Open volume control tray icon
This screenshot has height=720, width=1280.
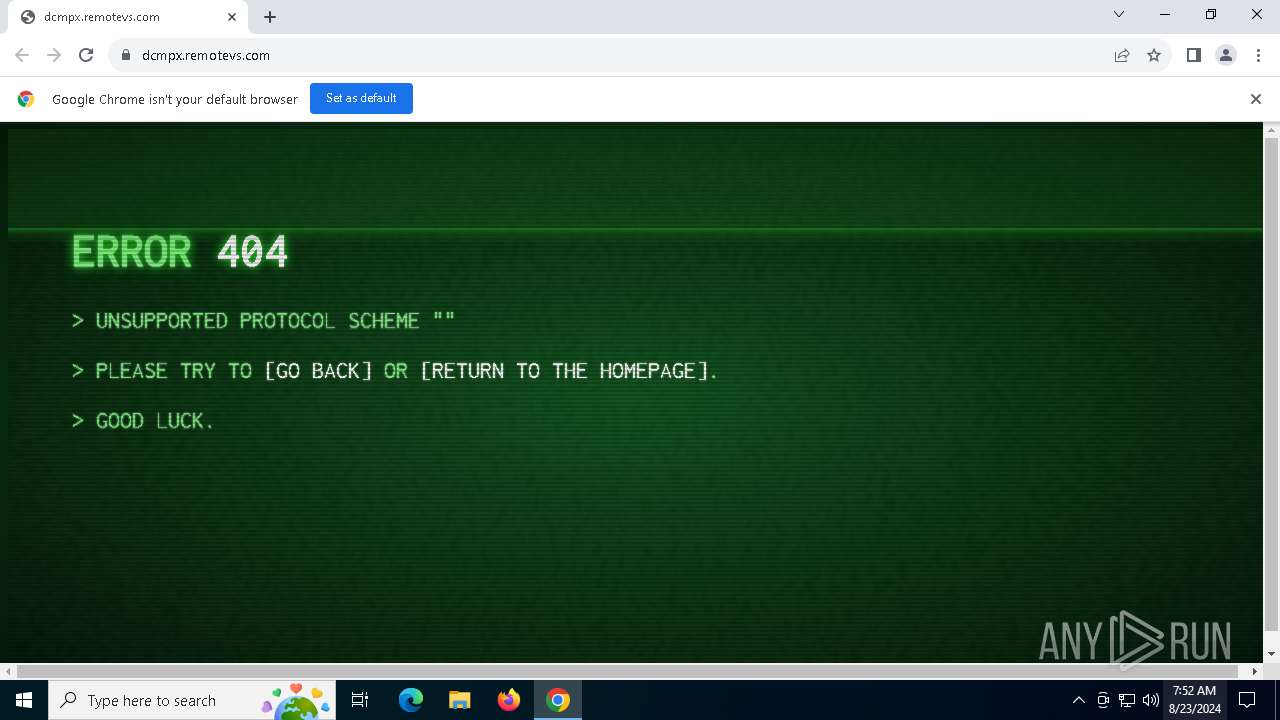1151,700
